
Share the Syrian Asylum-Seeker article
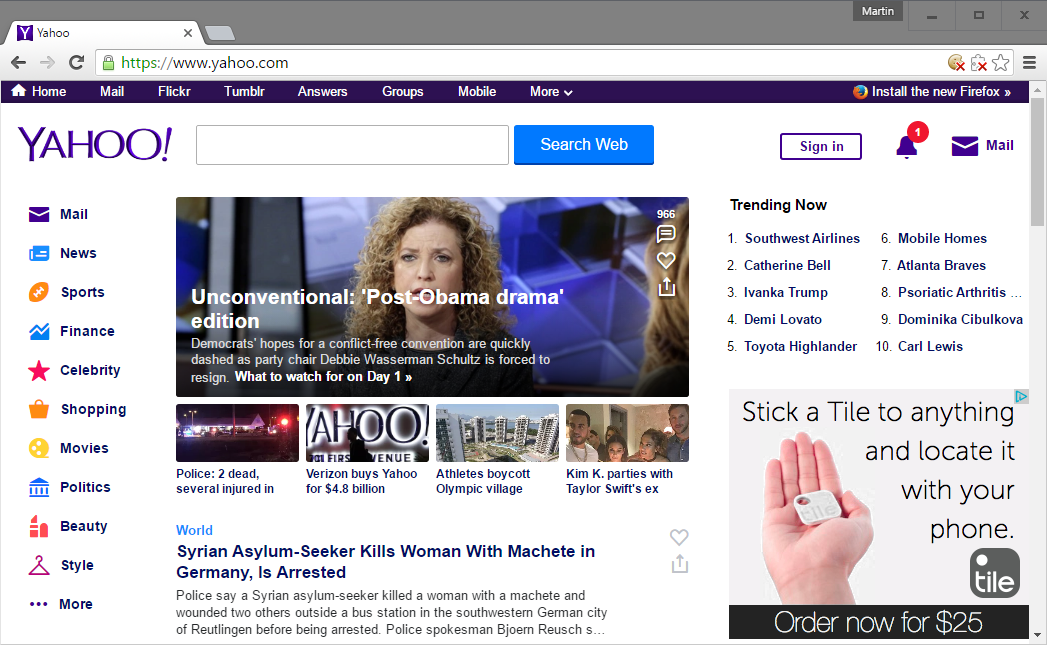680,564
